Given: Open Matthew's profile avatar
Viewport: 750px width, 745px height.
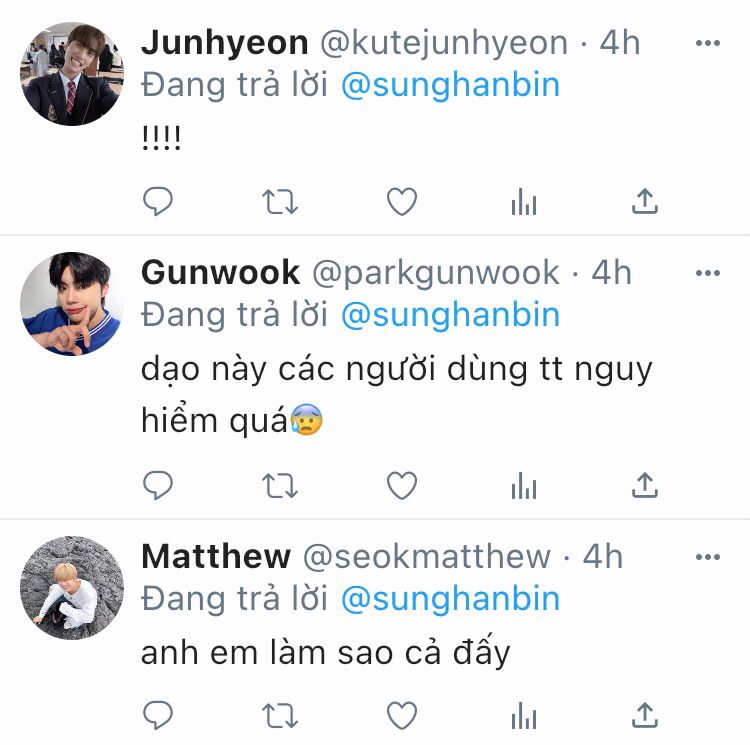Looking at the screenshot, I should [72, 587].
